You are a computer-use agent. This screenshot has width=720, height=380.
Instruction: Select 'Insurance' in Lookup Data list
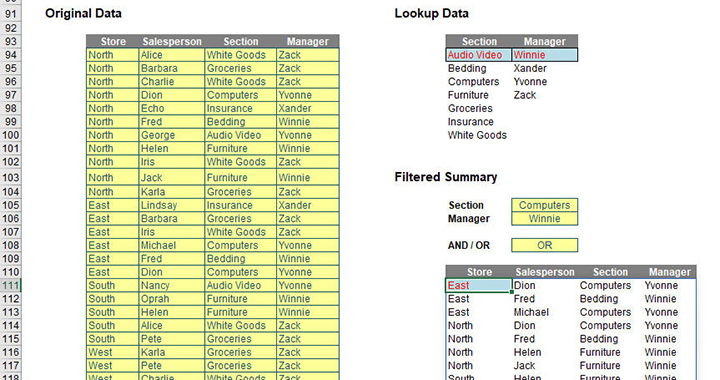tap(471, 122)
